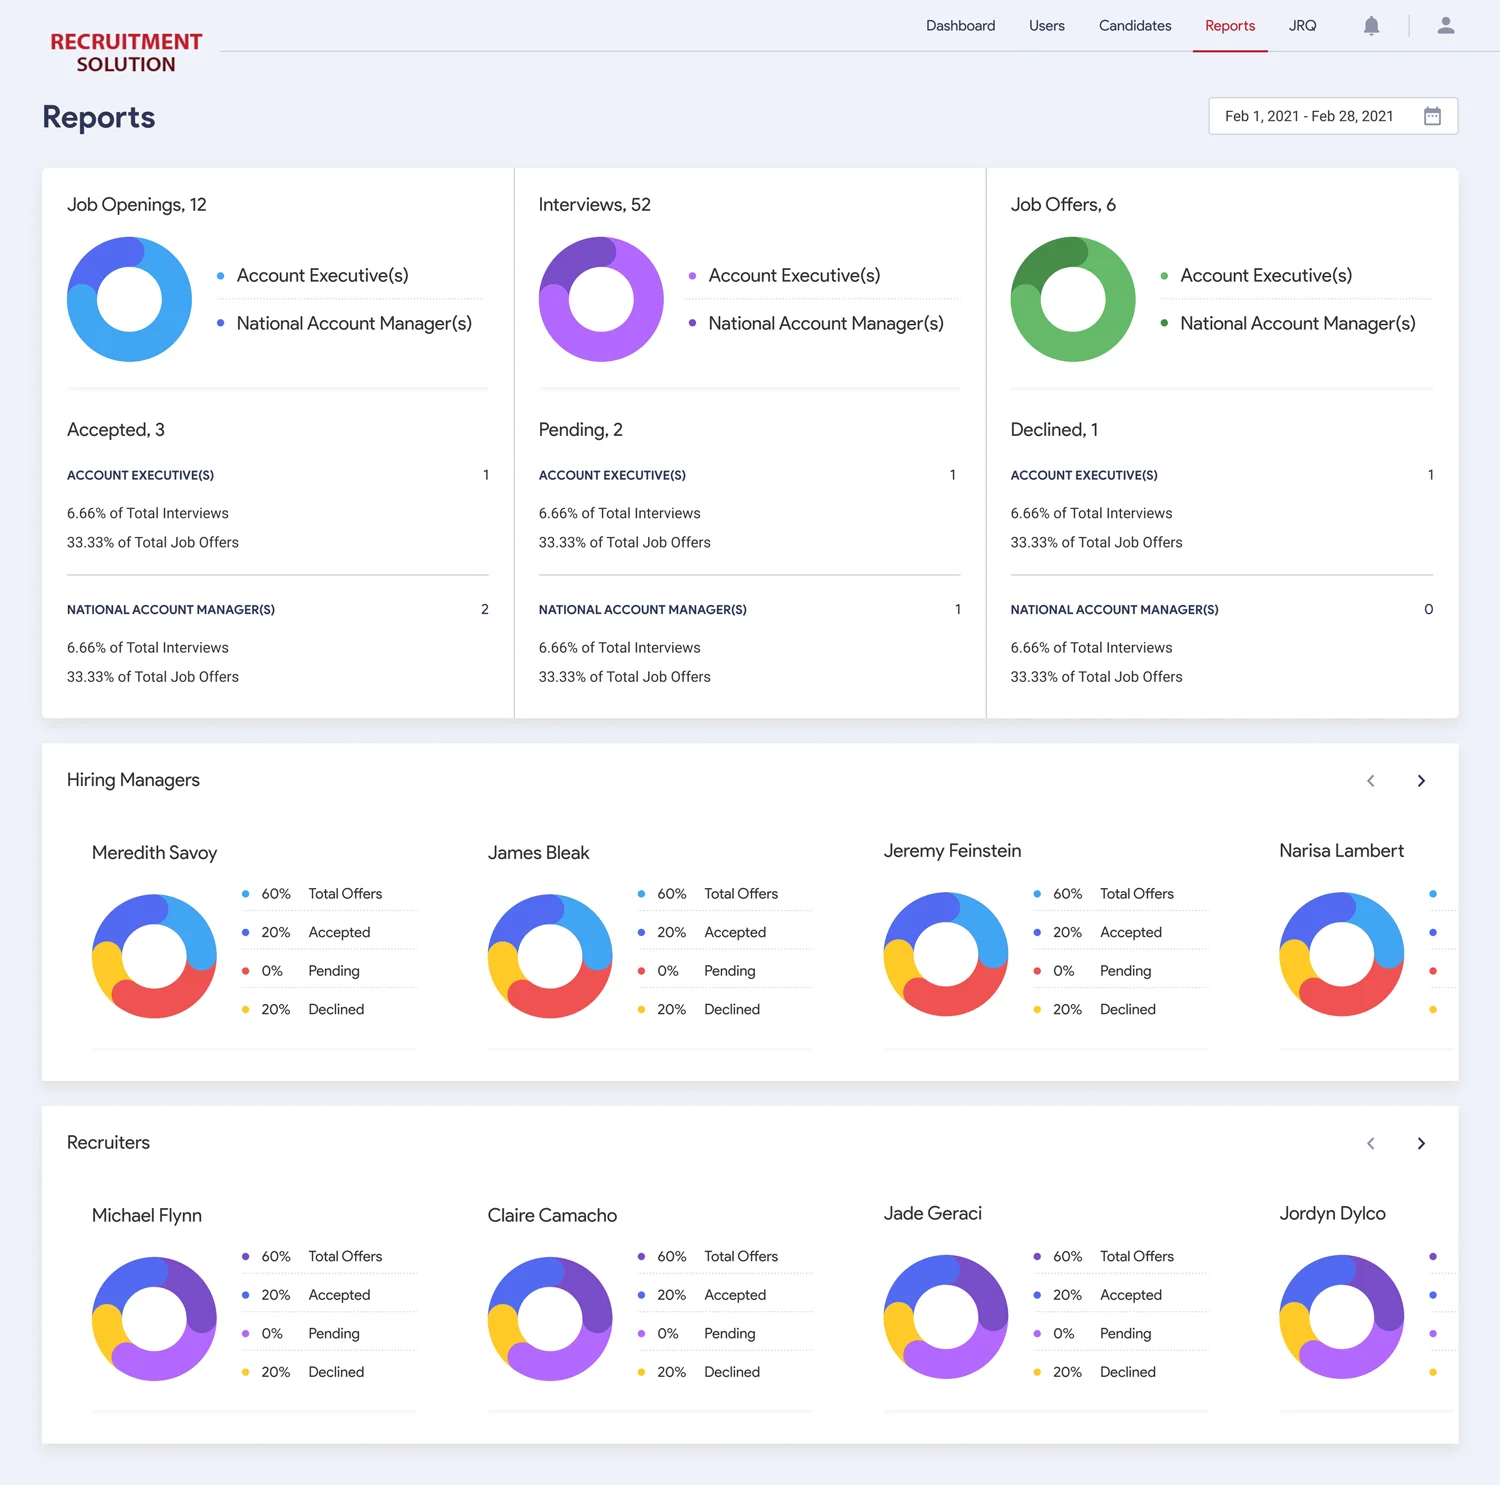1500x1485 pixels.
Task: Click the 'Declined, 1' heading
Action: click(1054, 430)
